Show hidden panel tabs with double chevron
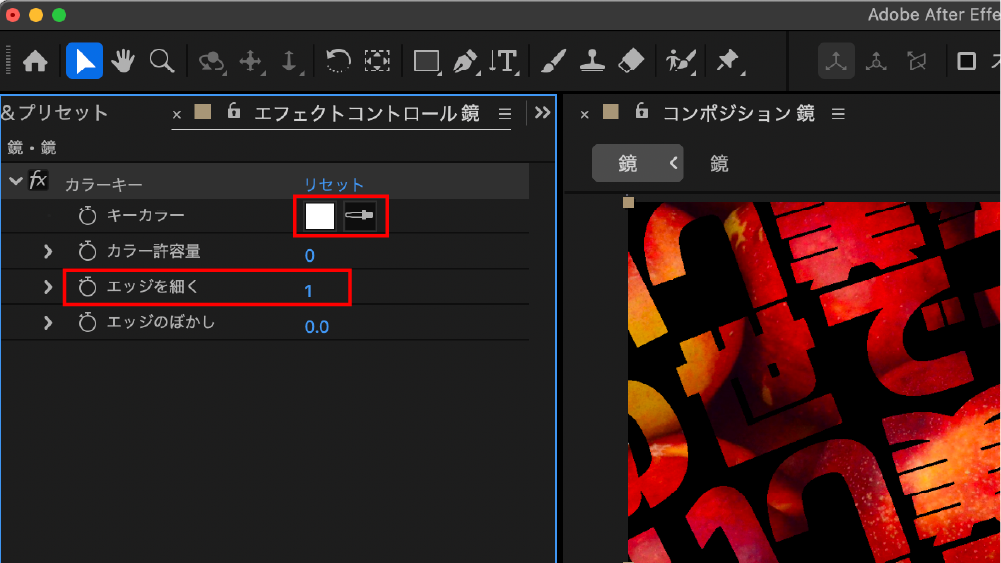 point(542,113)
